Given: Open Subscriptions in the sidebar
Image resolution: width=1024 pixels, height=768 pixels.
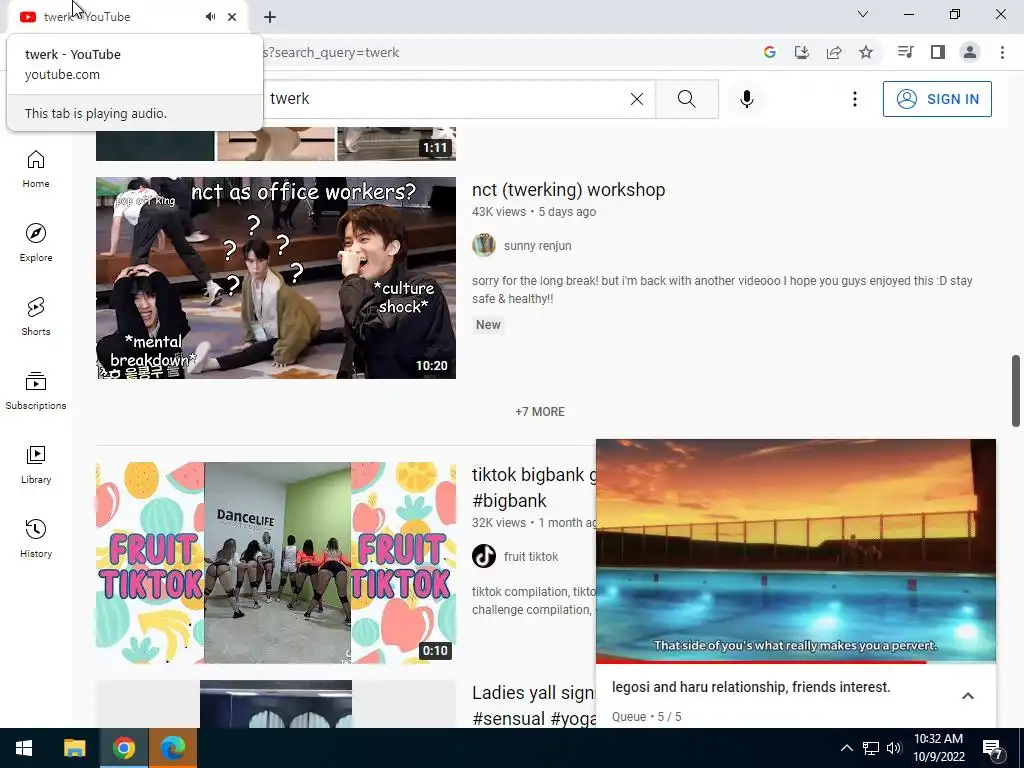Looking at the screenshot, I should 36,391.
